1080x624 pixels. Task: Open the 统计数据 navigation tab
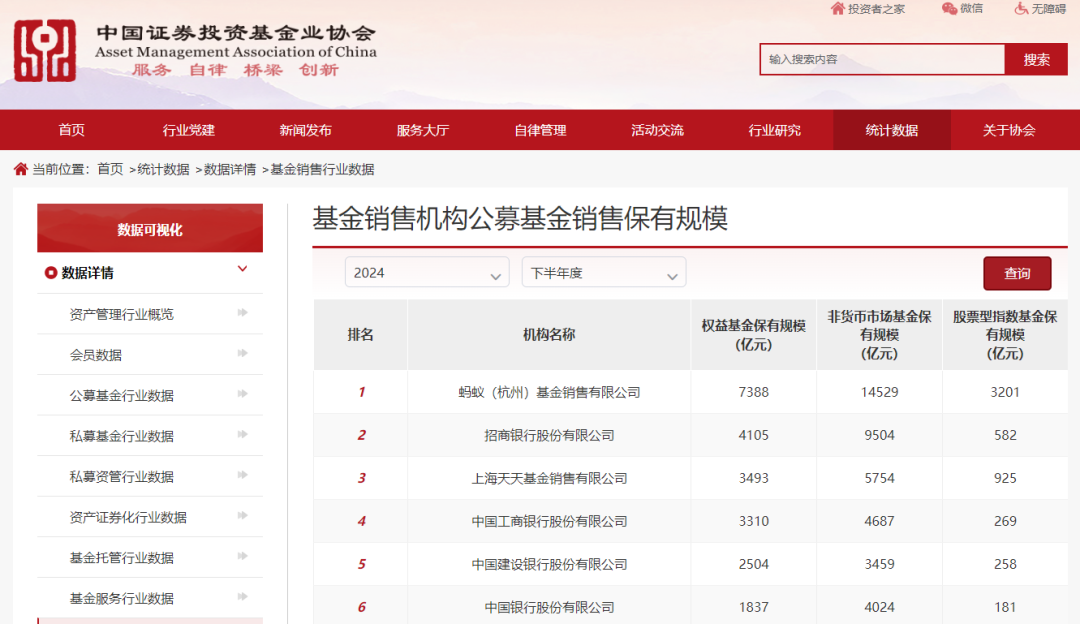(x=892, y=130)
